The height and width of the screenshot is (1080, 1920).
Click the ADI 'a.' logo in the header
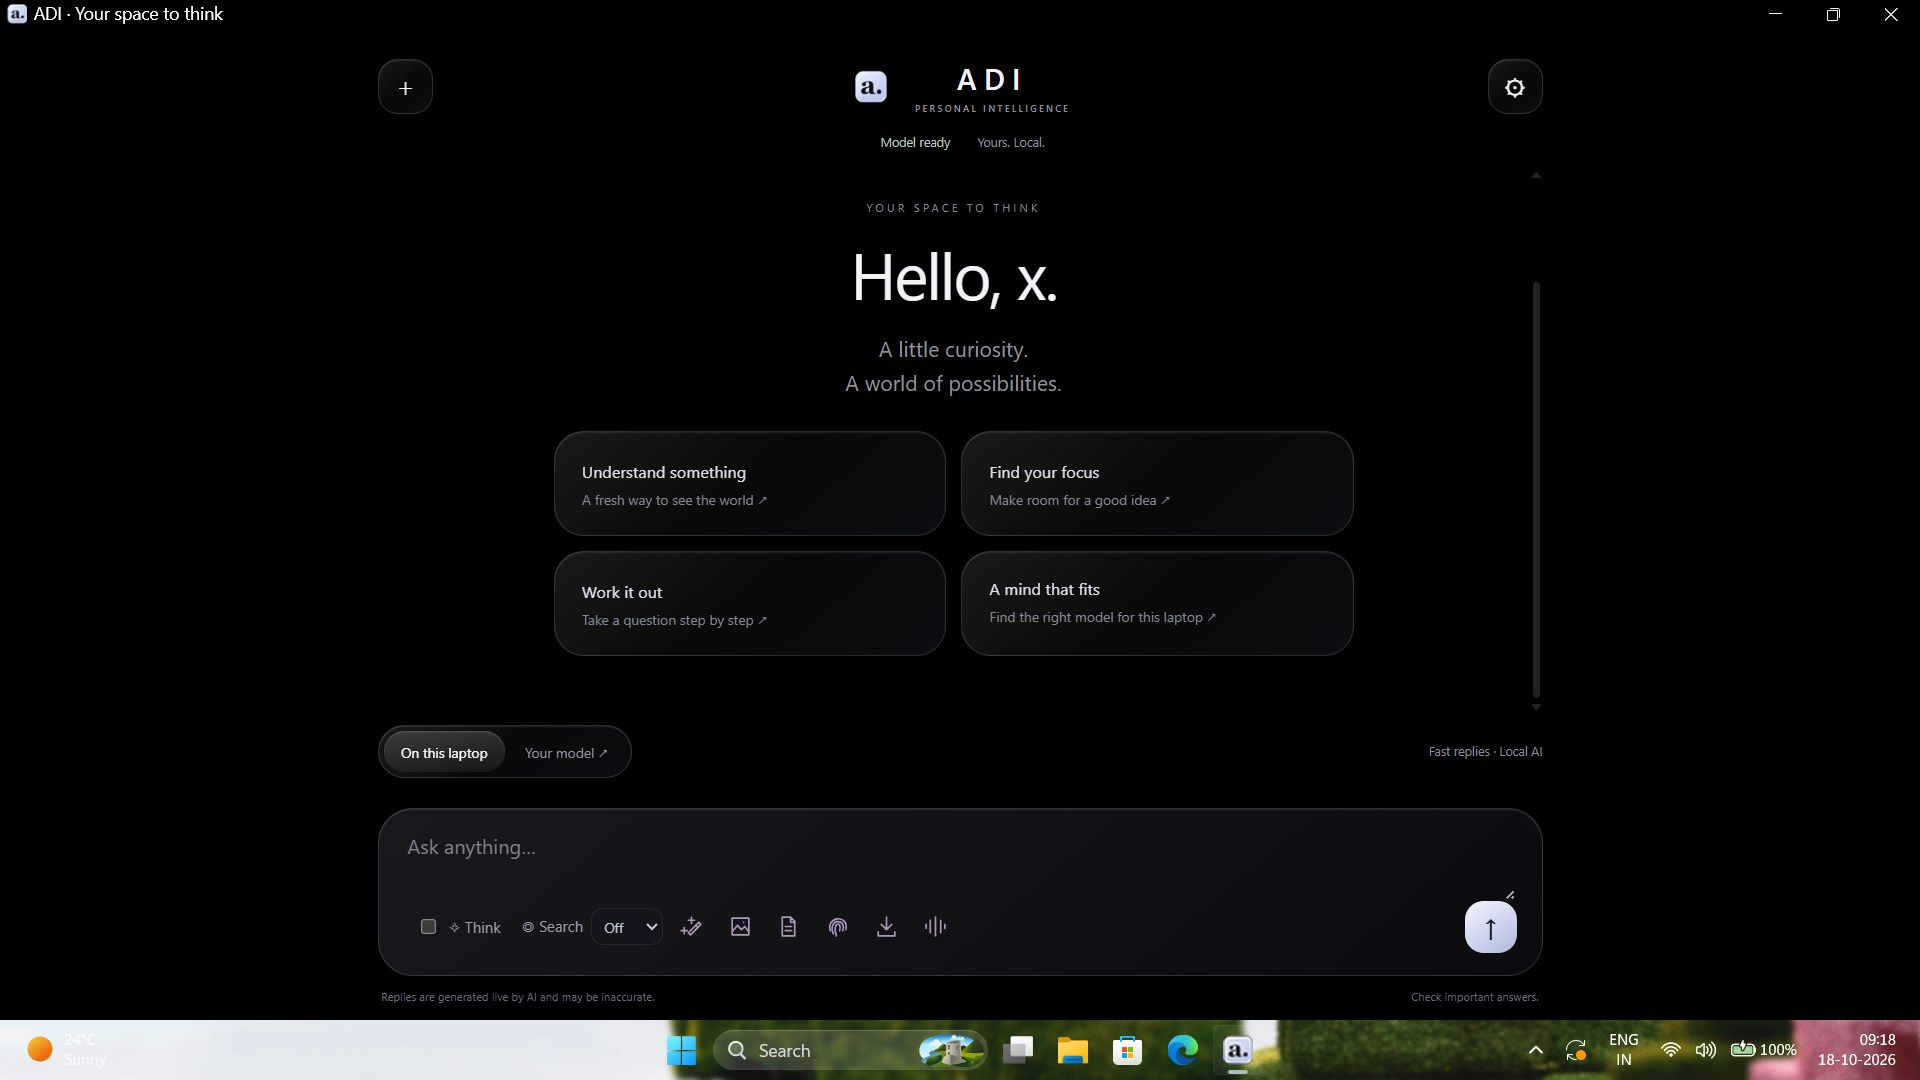pyautogui.click(x=871, y=87)
